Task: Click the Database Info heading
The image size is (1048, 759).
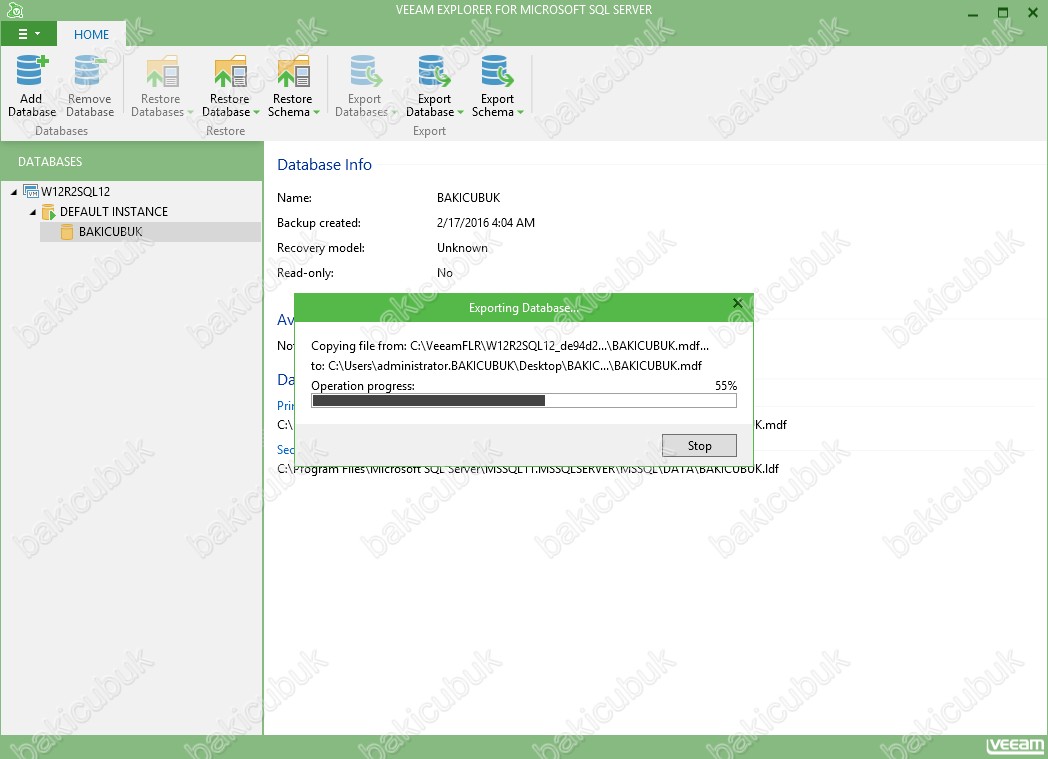Action: click(x=324, y=165)
